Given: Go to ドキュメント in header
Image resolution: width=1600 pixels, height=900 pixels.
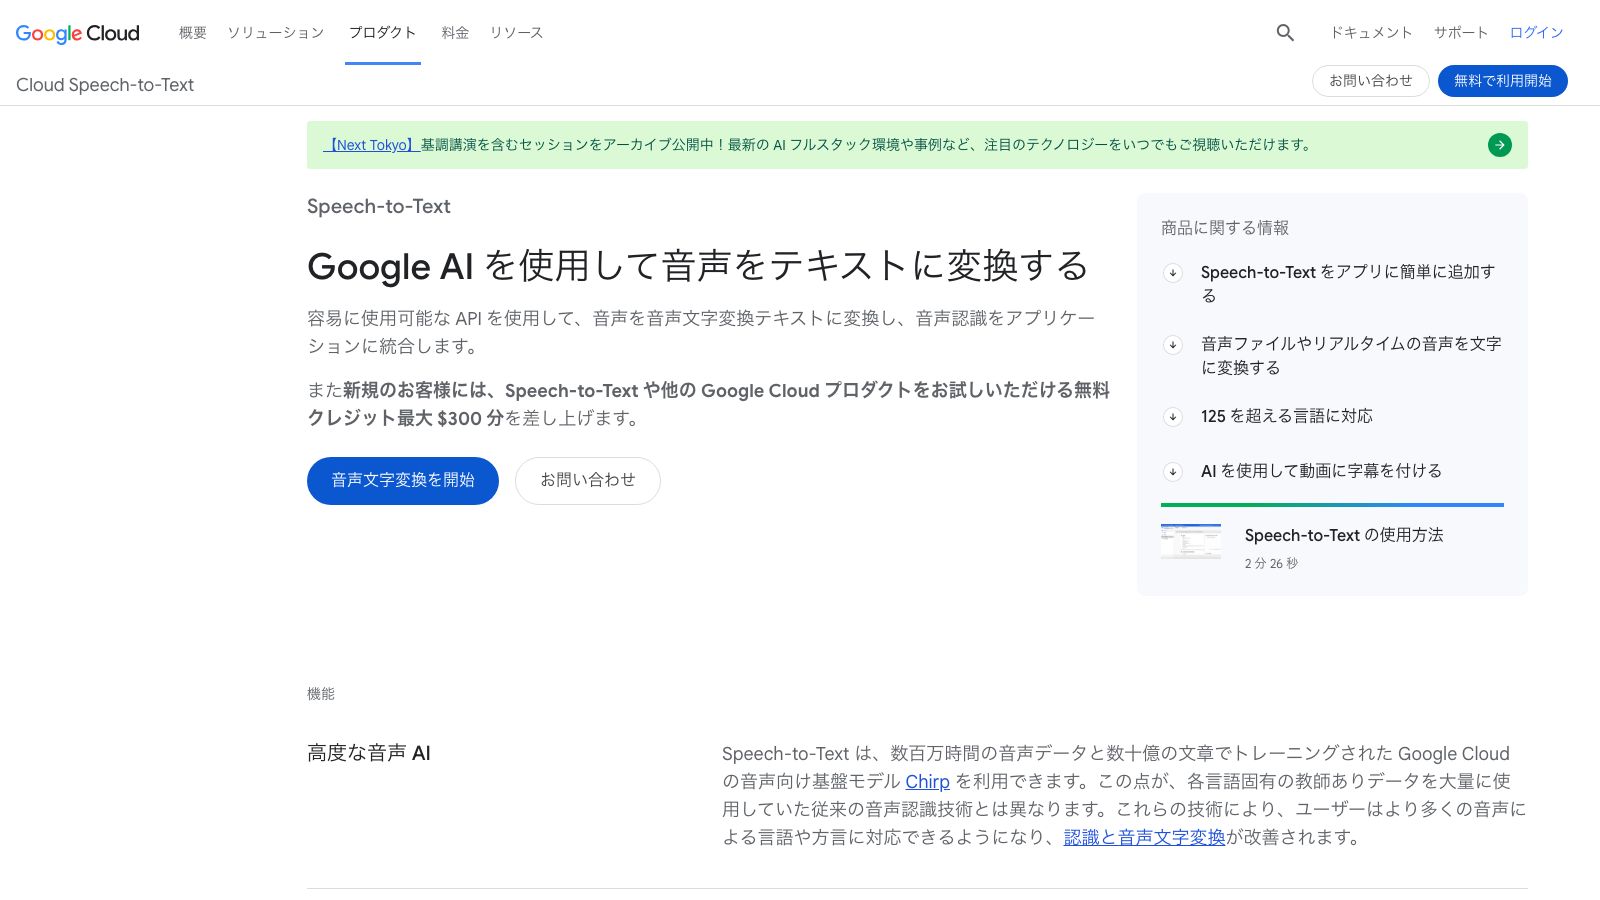Looking at the screenshot, I should pos(1371,33).
